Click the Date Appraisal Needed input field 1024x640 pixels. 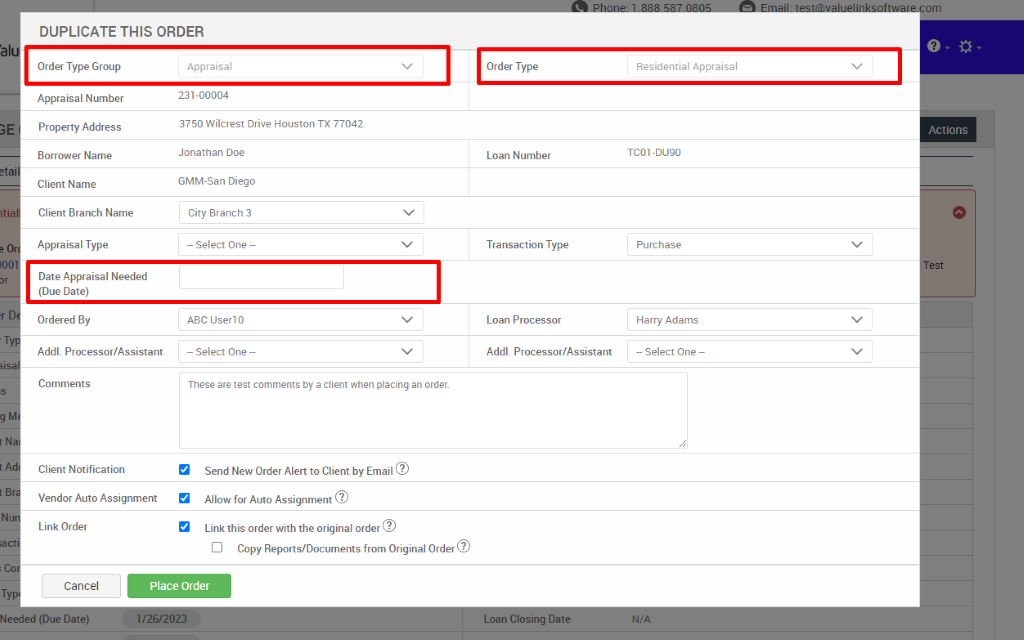click(261, 277)
